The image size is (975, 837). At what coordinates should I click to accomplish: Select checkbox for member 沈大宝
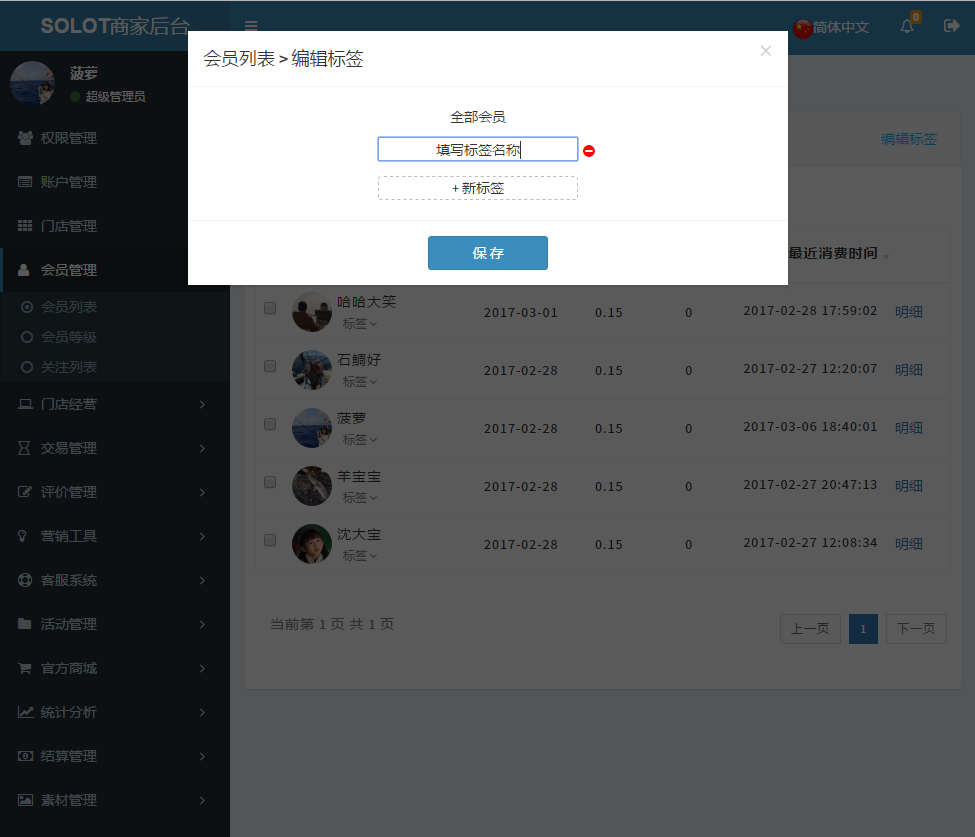click(x=270, y=540)
